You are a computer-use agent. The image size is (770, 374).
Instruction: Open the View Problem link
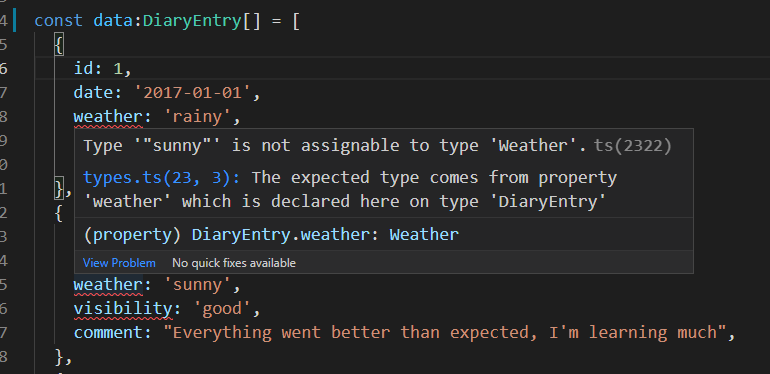(119, 263)
